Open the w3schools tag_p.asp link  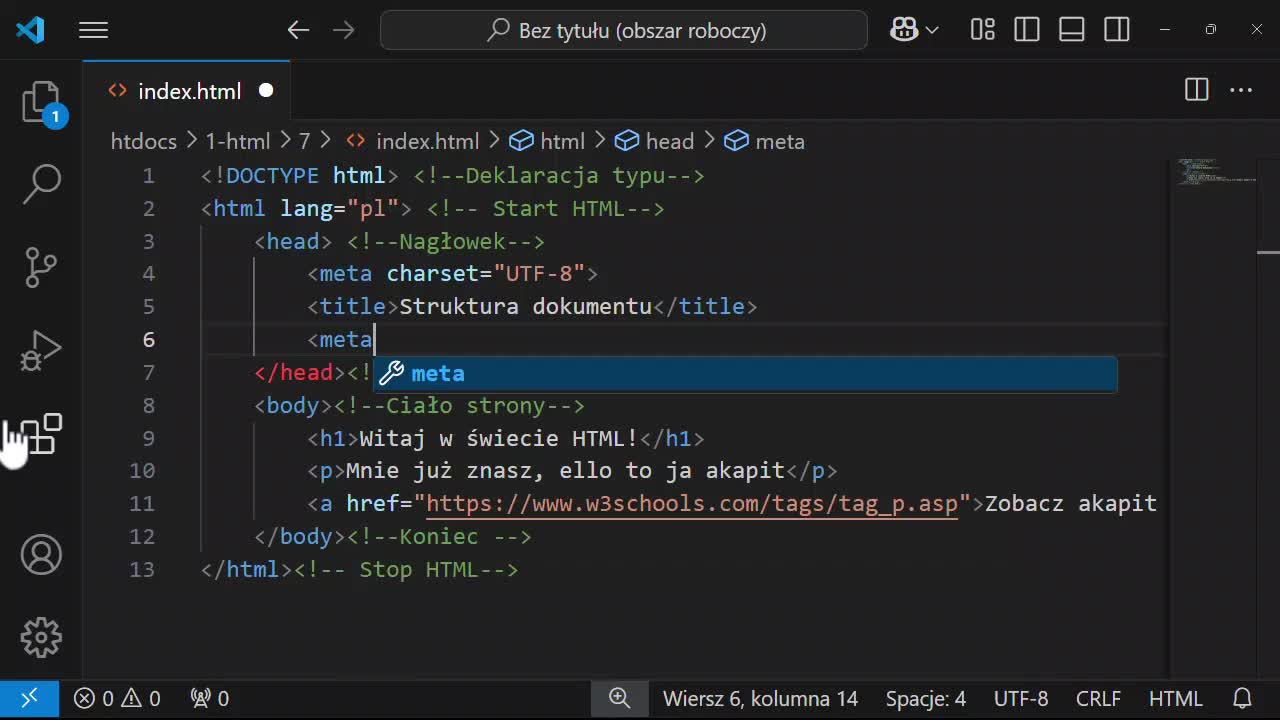[692, 503]
